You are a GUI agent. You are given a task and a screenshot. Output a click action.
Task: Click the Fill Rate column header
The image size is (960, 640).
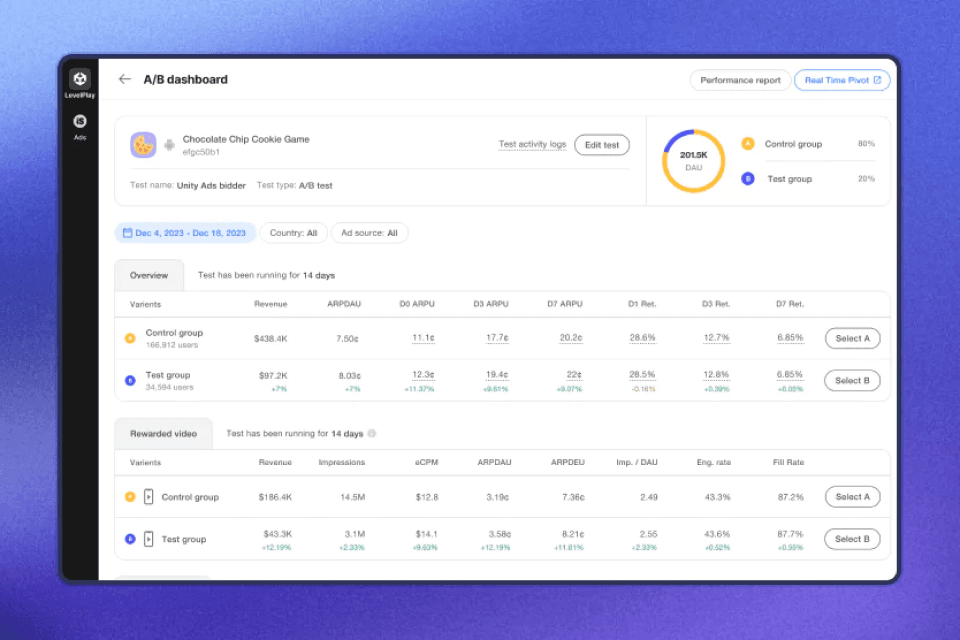pos(789,462)
